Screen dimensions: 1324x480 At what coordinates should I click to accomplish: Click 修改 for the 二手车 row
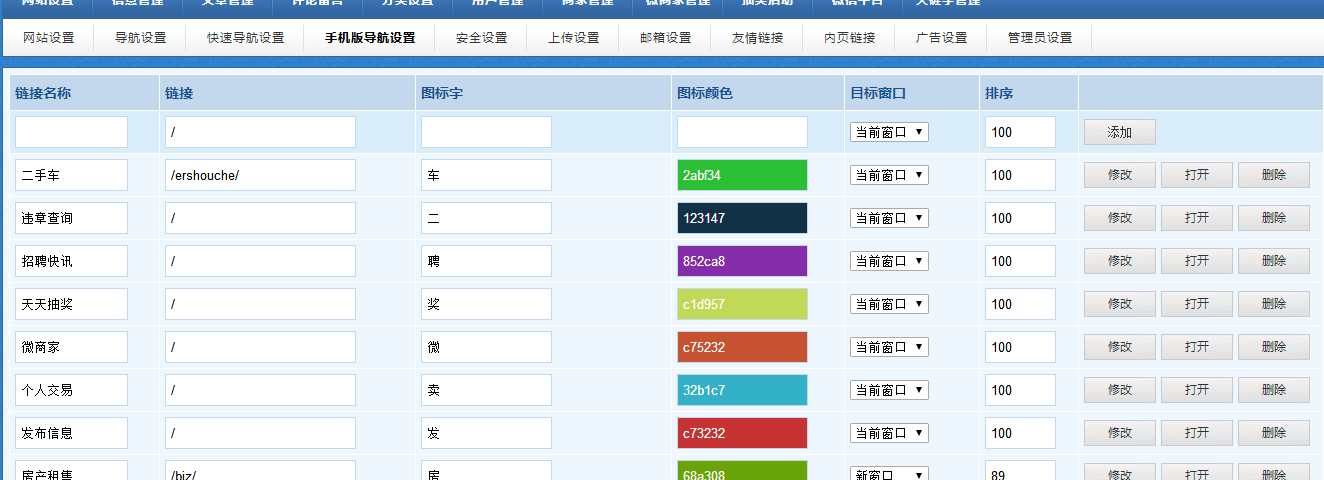pyautogui.click(x=1119, y=175)
